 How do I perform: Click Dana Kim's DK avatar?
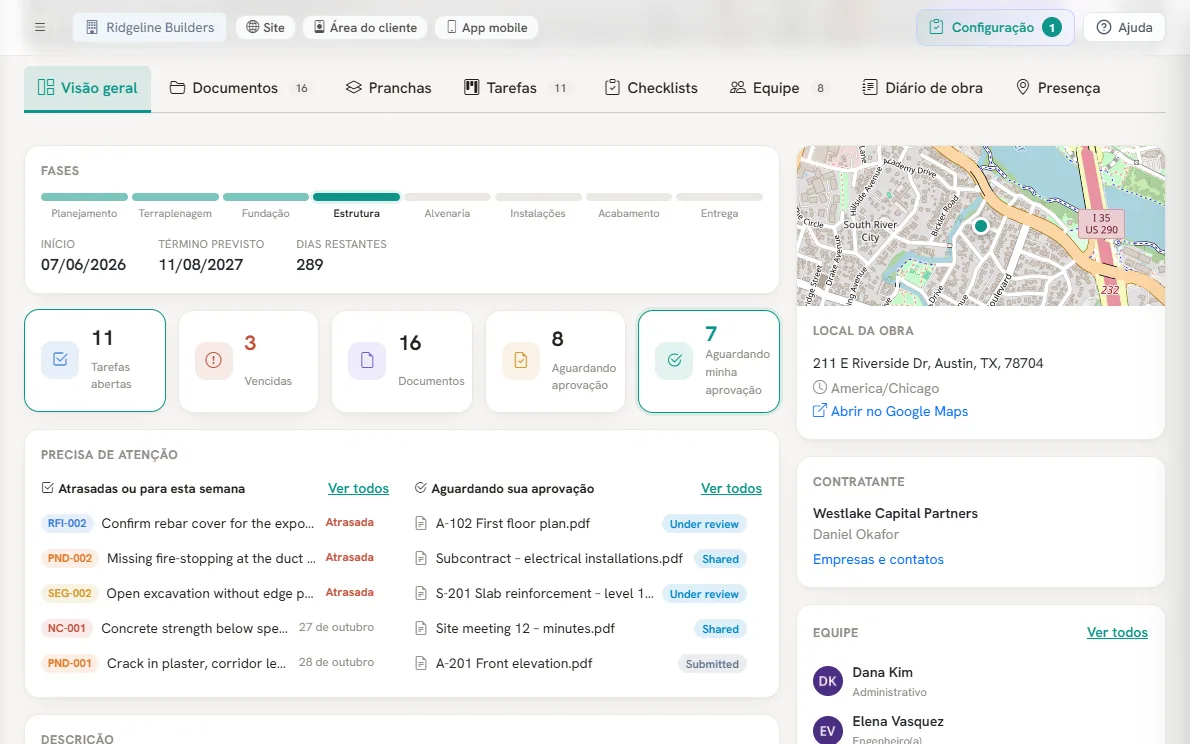click(827, 681)
